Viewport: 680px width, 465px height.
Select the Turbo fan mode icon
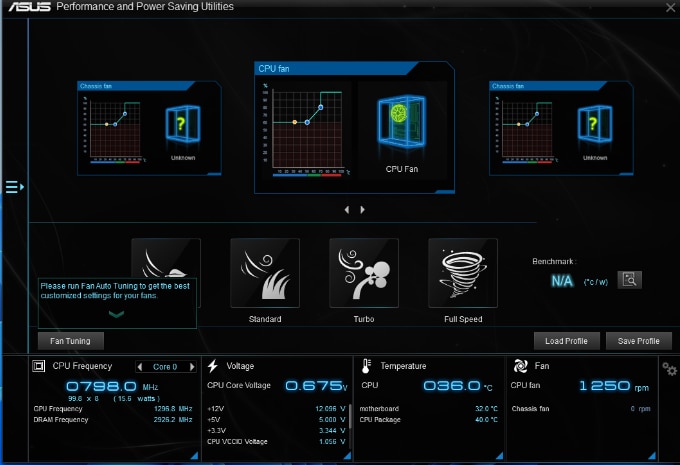364,273
